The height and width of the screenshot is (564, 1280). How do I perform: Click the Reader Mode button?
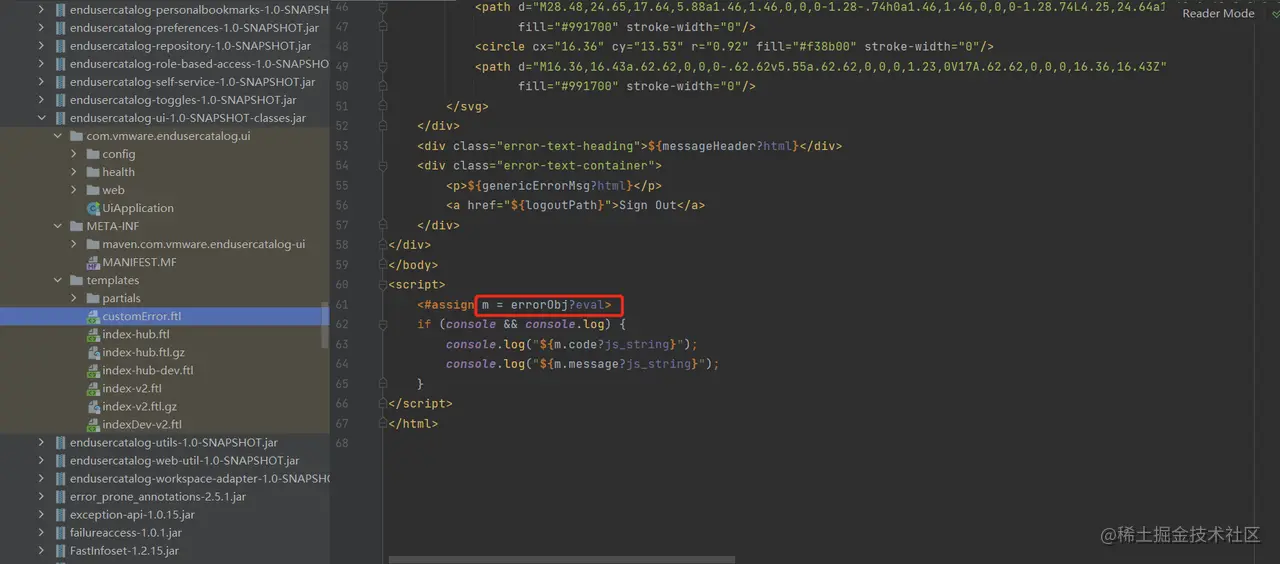(x=1218, y=13)
